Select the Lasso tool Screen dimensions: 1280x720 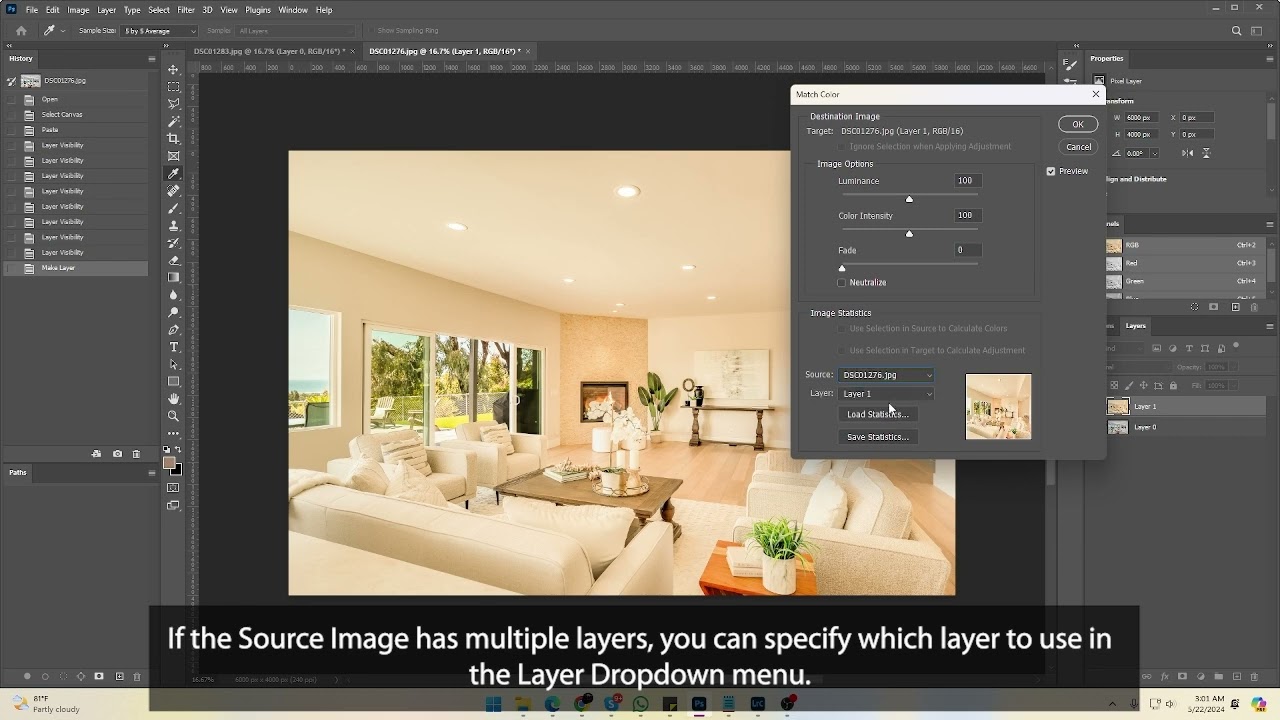pos(174,103)
